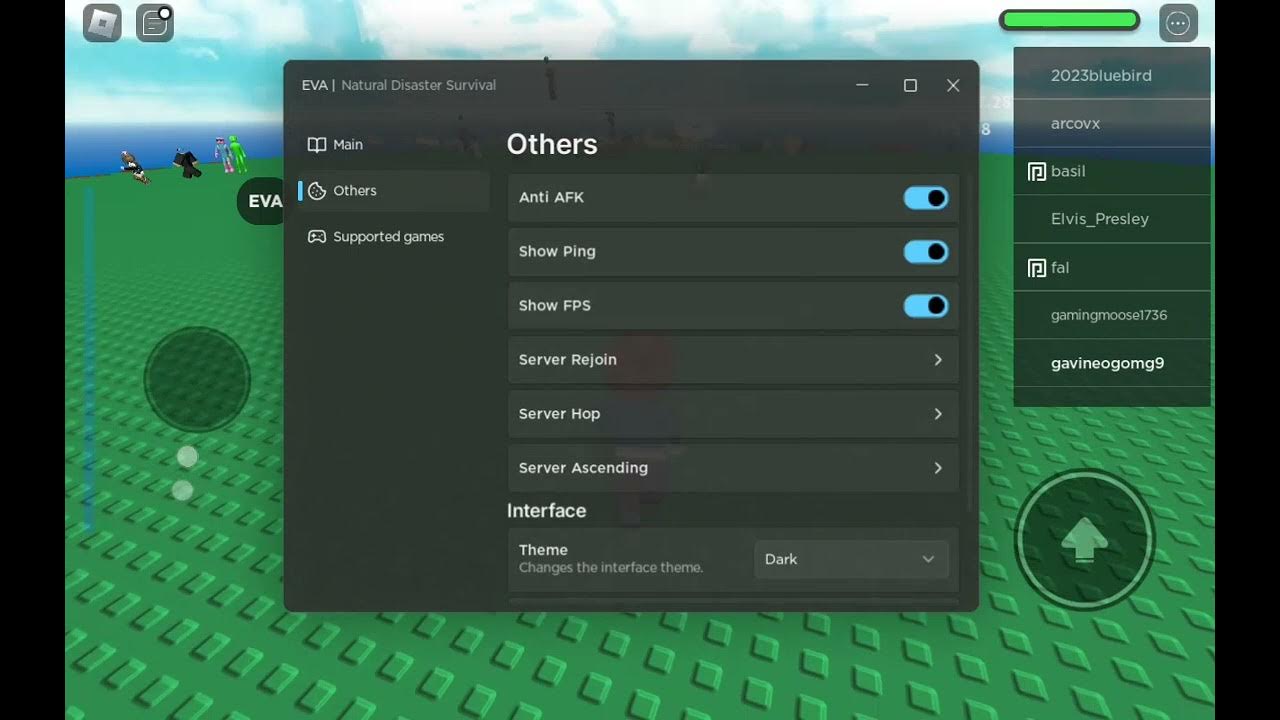
Task: Click the cookie icon beside Others
Action: tap(317, 191)
